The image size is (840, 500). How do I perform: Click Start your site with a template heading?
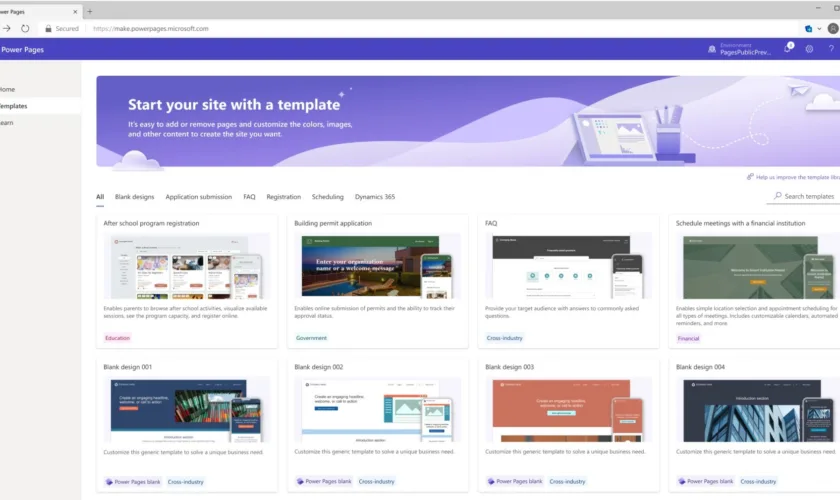coord(234,105)
